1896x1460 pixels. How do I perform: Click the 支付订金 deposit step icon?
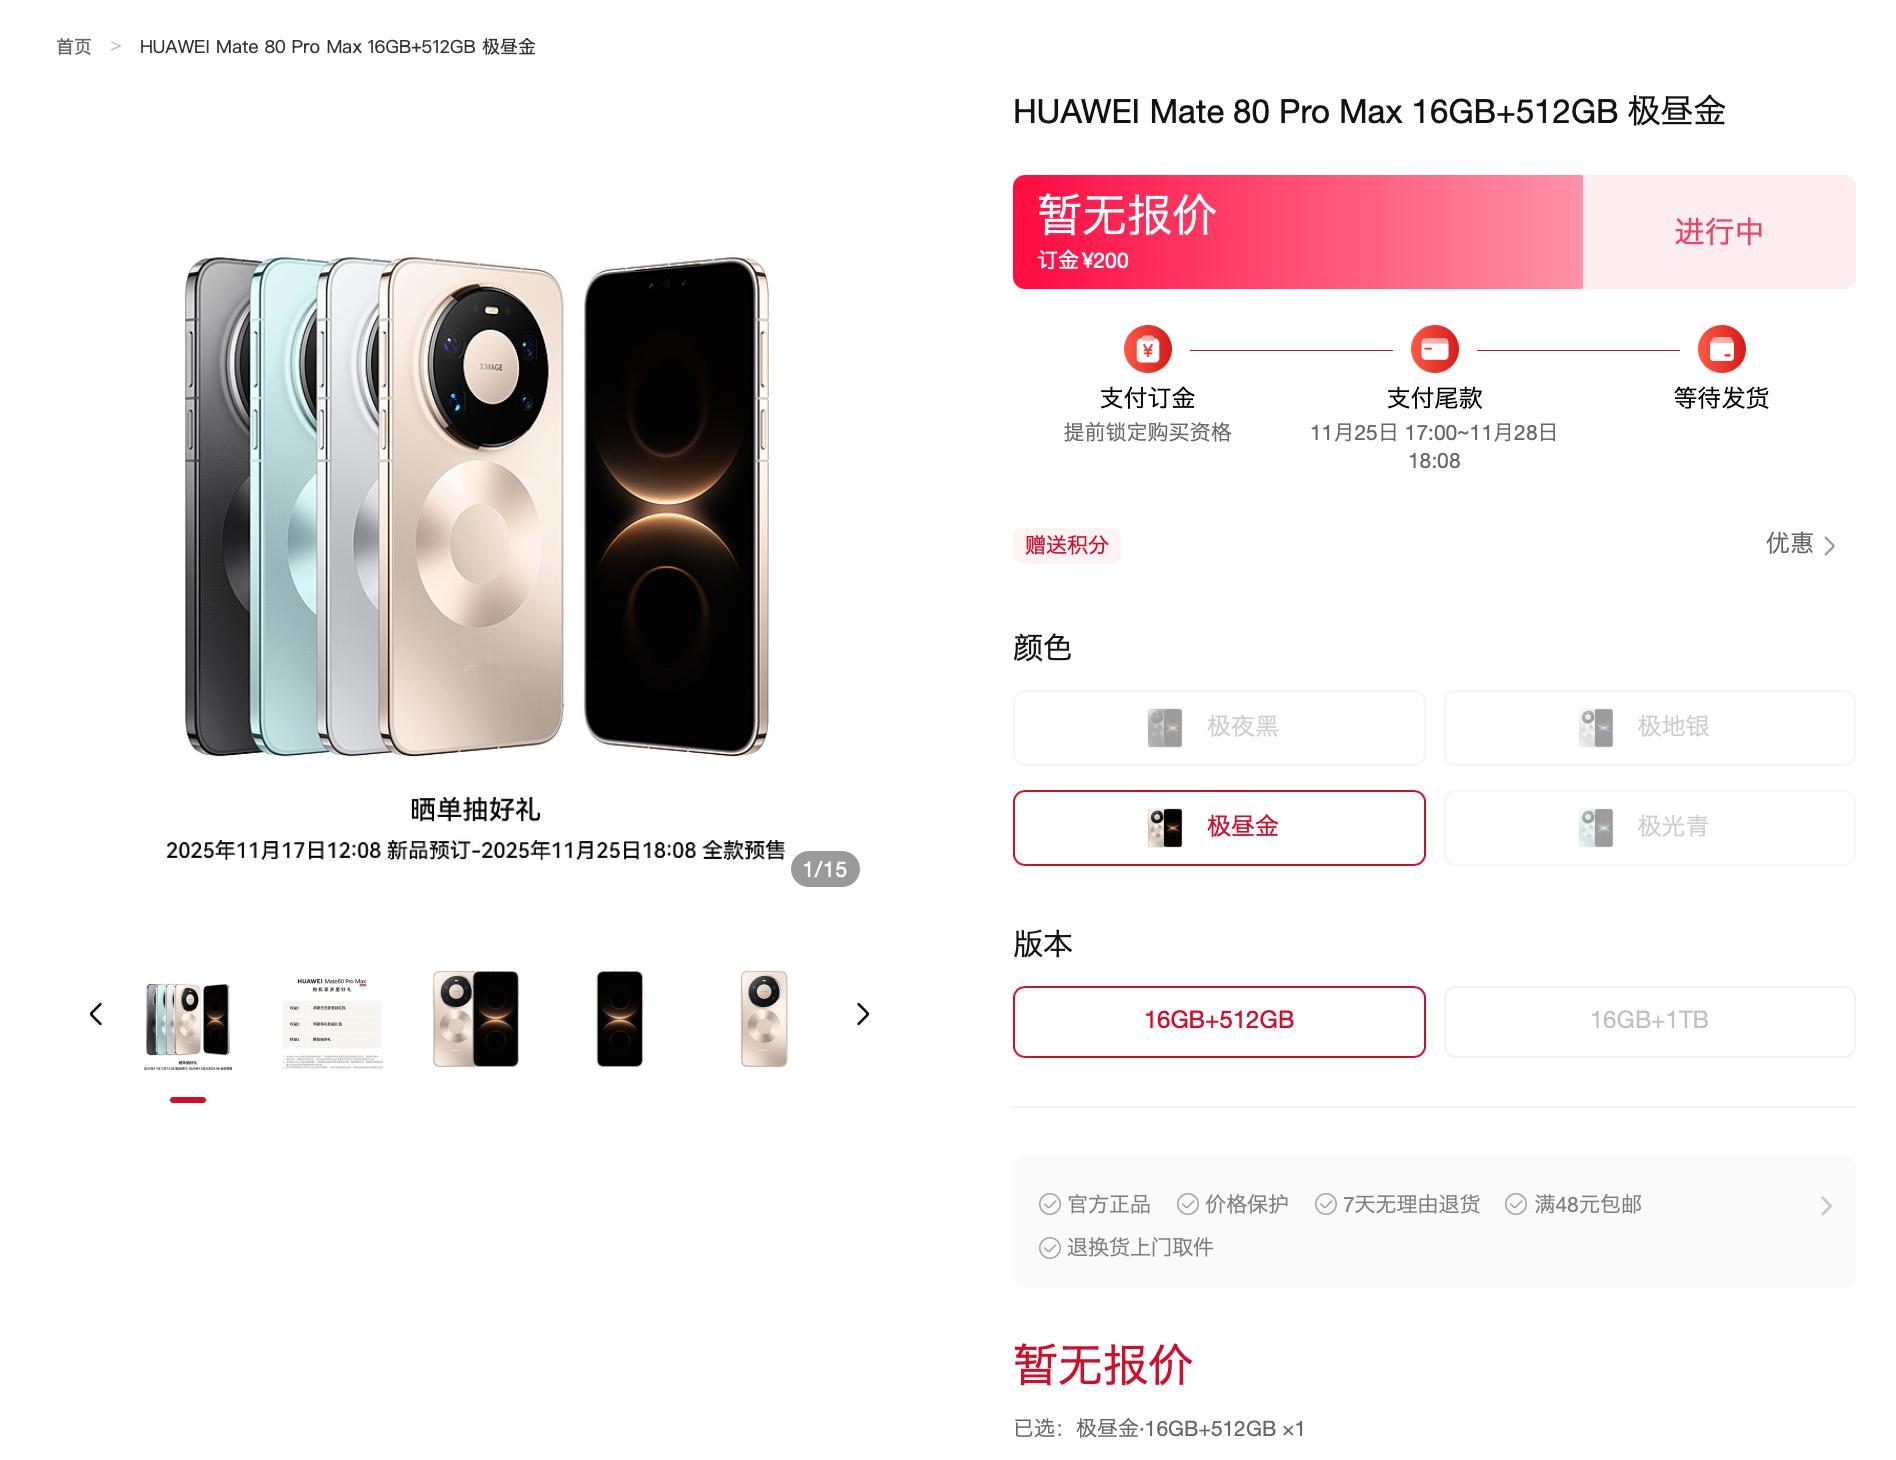(1147, 350)
